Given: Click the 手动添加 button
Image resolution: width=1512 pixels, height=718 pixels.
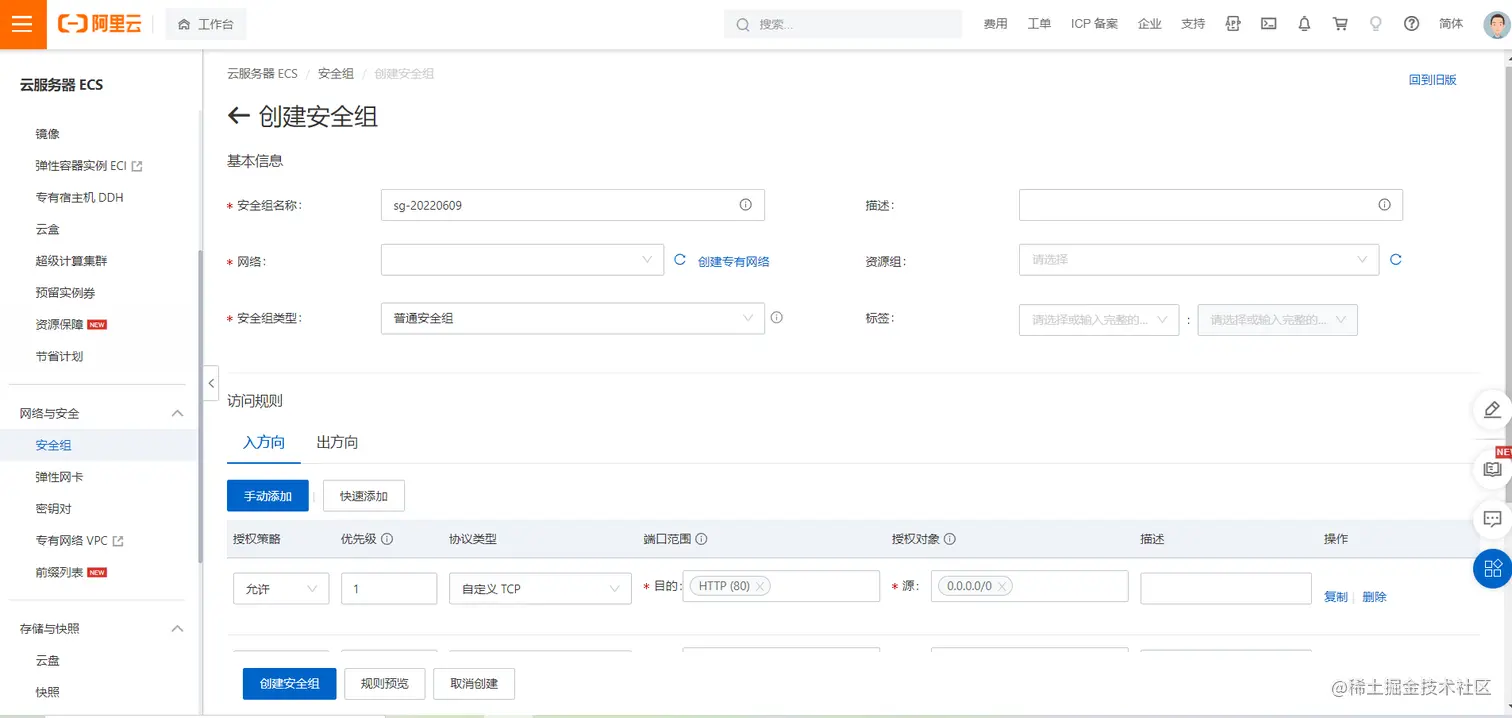Looking at the screenshot, I should pos(268,496).
